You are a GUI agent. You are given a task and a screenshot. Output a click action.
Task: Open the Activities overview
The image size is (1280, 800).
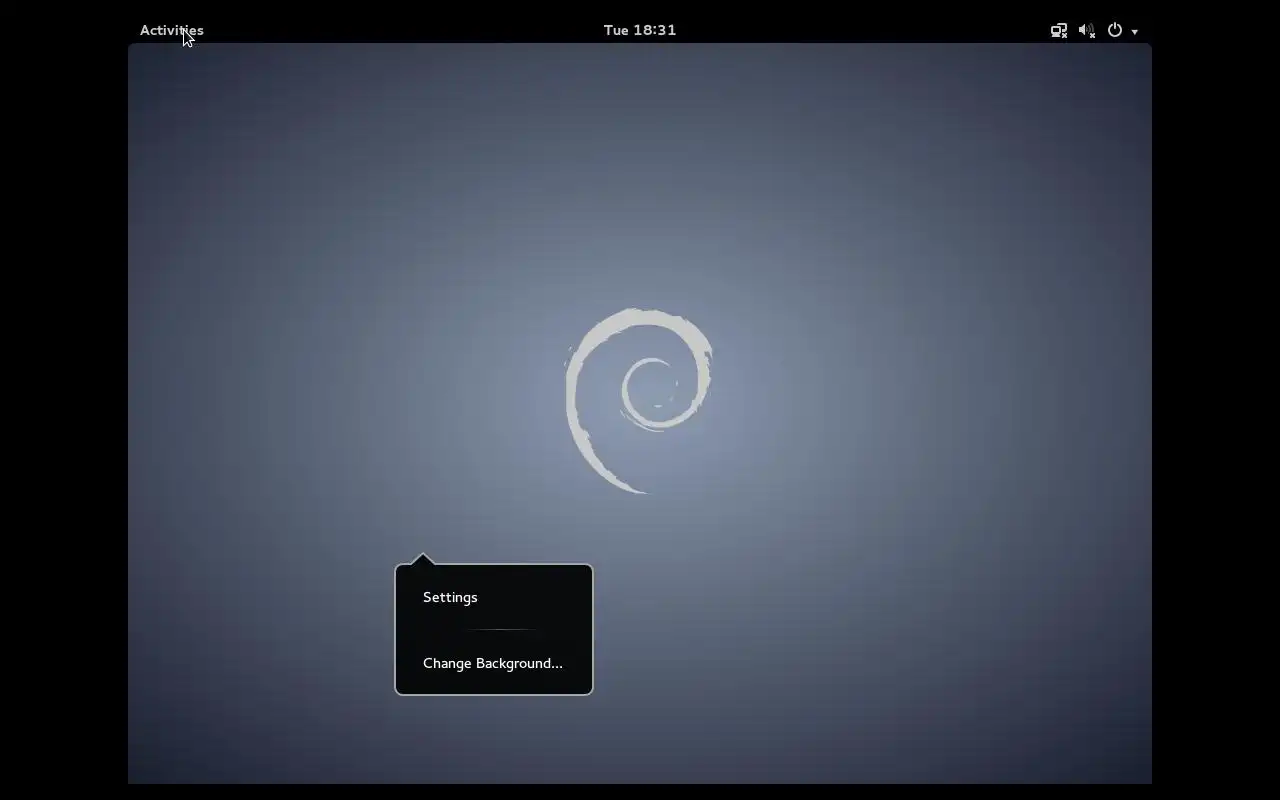[x=171, y=30]
